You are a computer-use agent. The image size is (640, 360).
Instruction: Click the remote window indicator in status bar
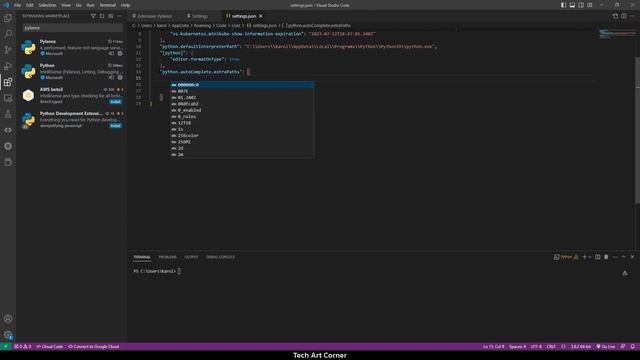pyautogui.click(x=6, y=347)
